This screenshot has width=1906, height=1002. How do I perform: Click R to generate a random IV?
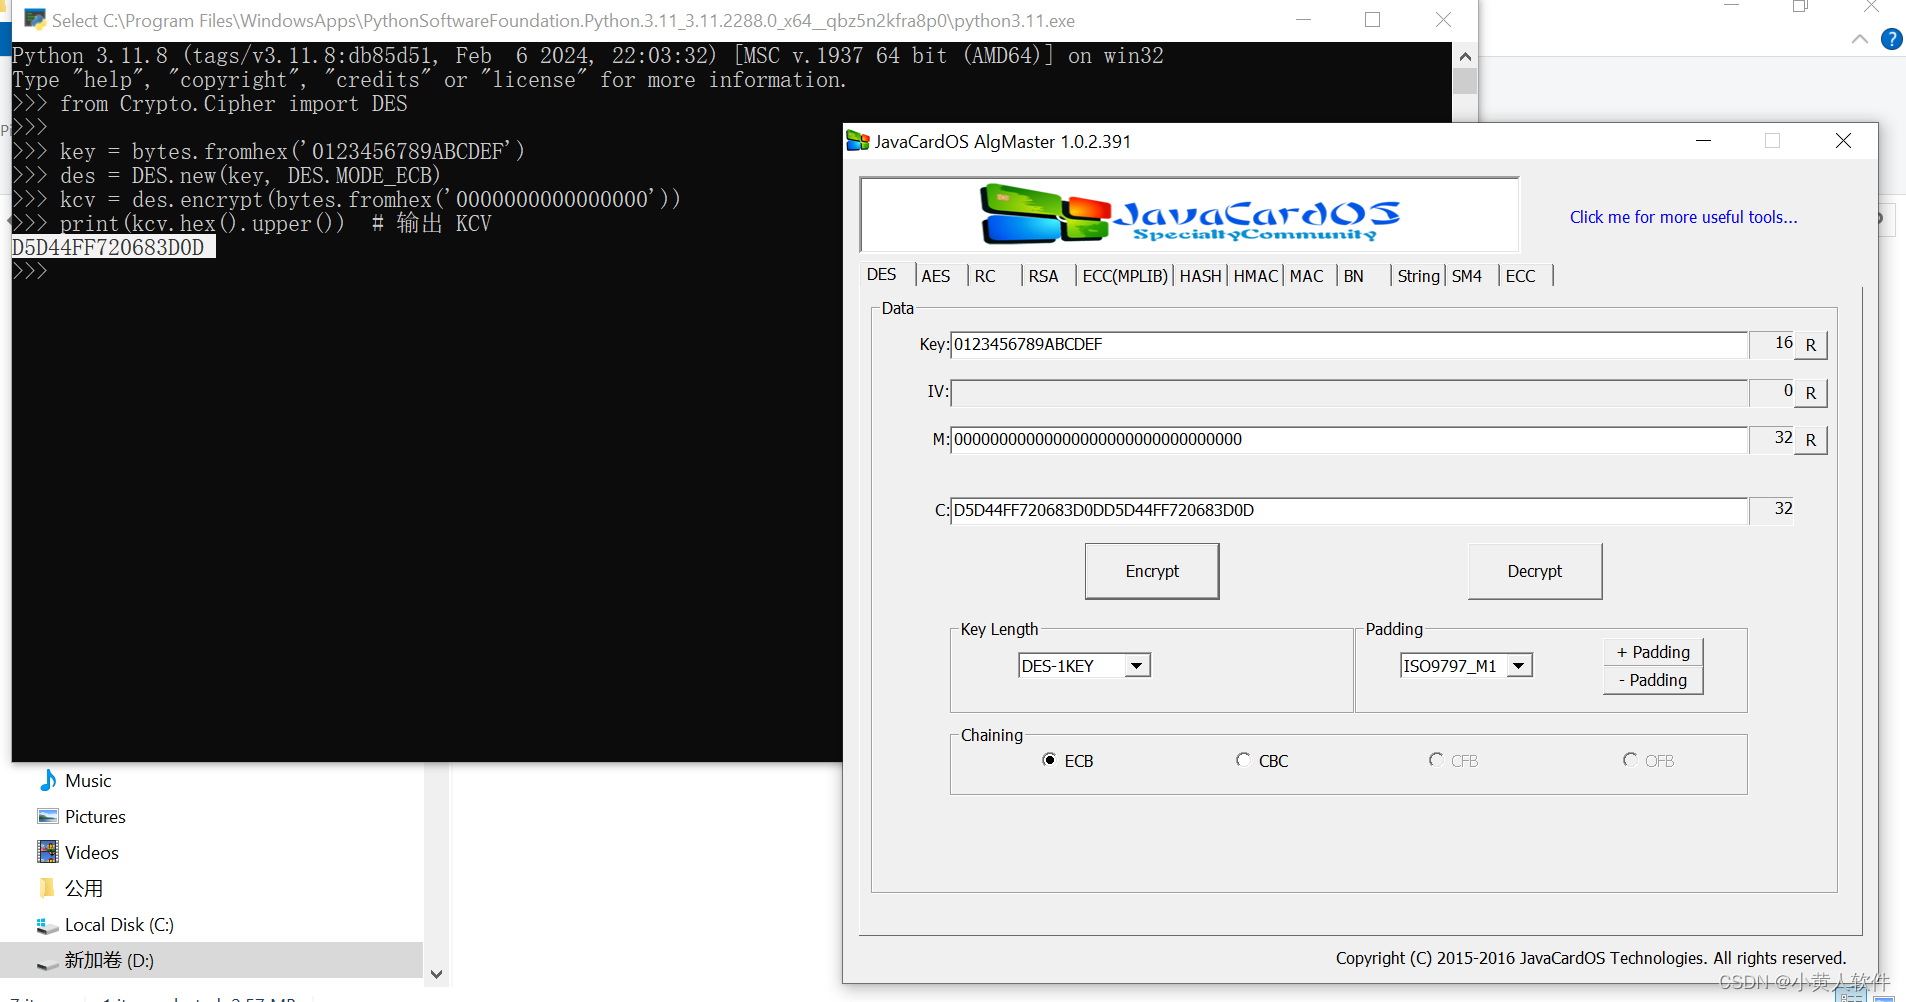coord(1810,392)
